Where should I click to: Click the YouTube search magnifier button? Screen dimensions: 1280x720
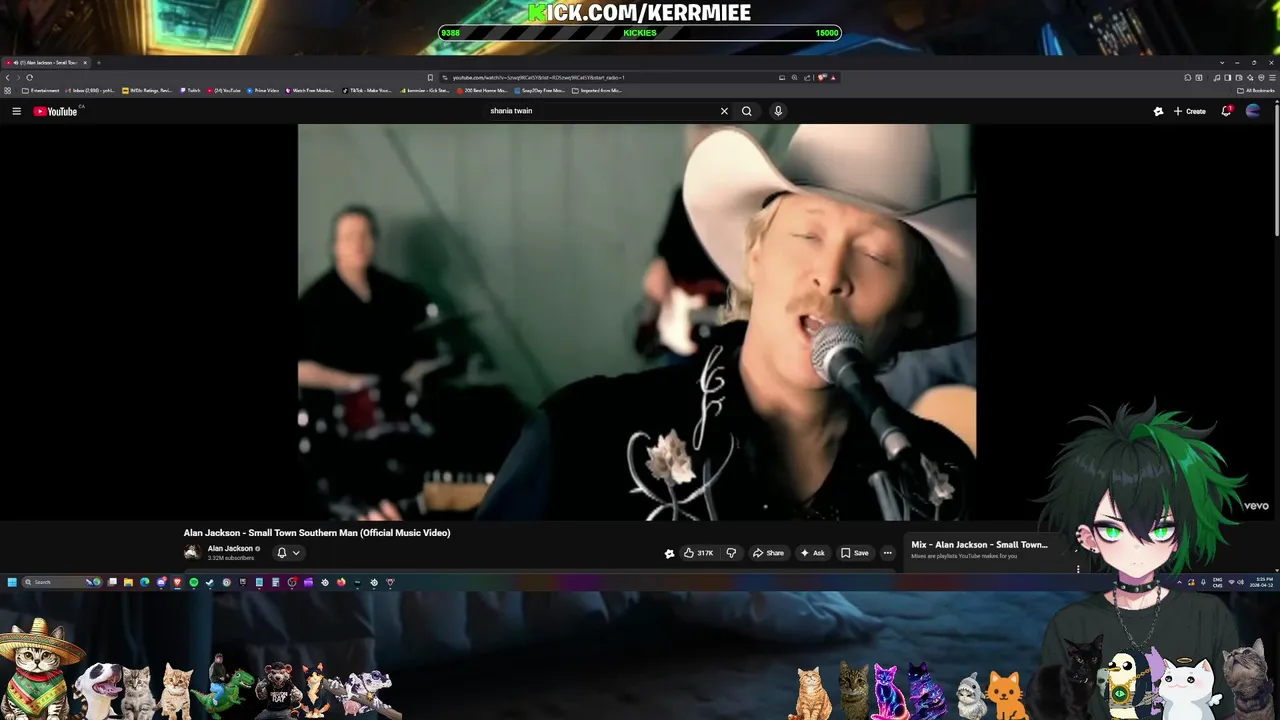(746, 111)
